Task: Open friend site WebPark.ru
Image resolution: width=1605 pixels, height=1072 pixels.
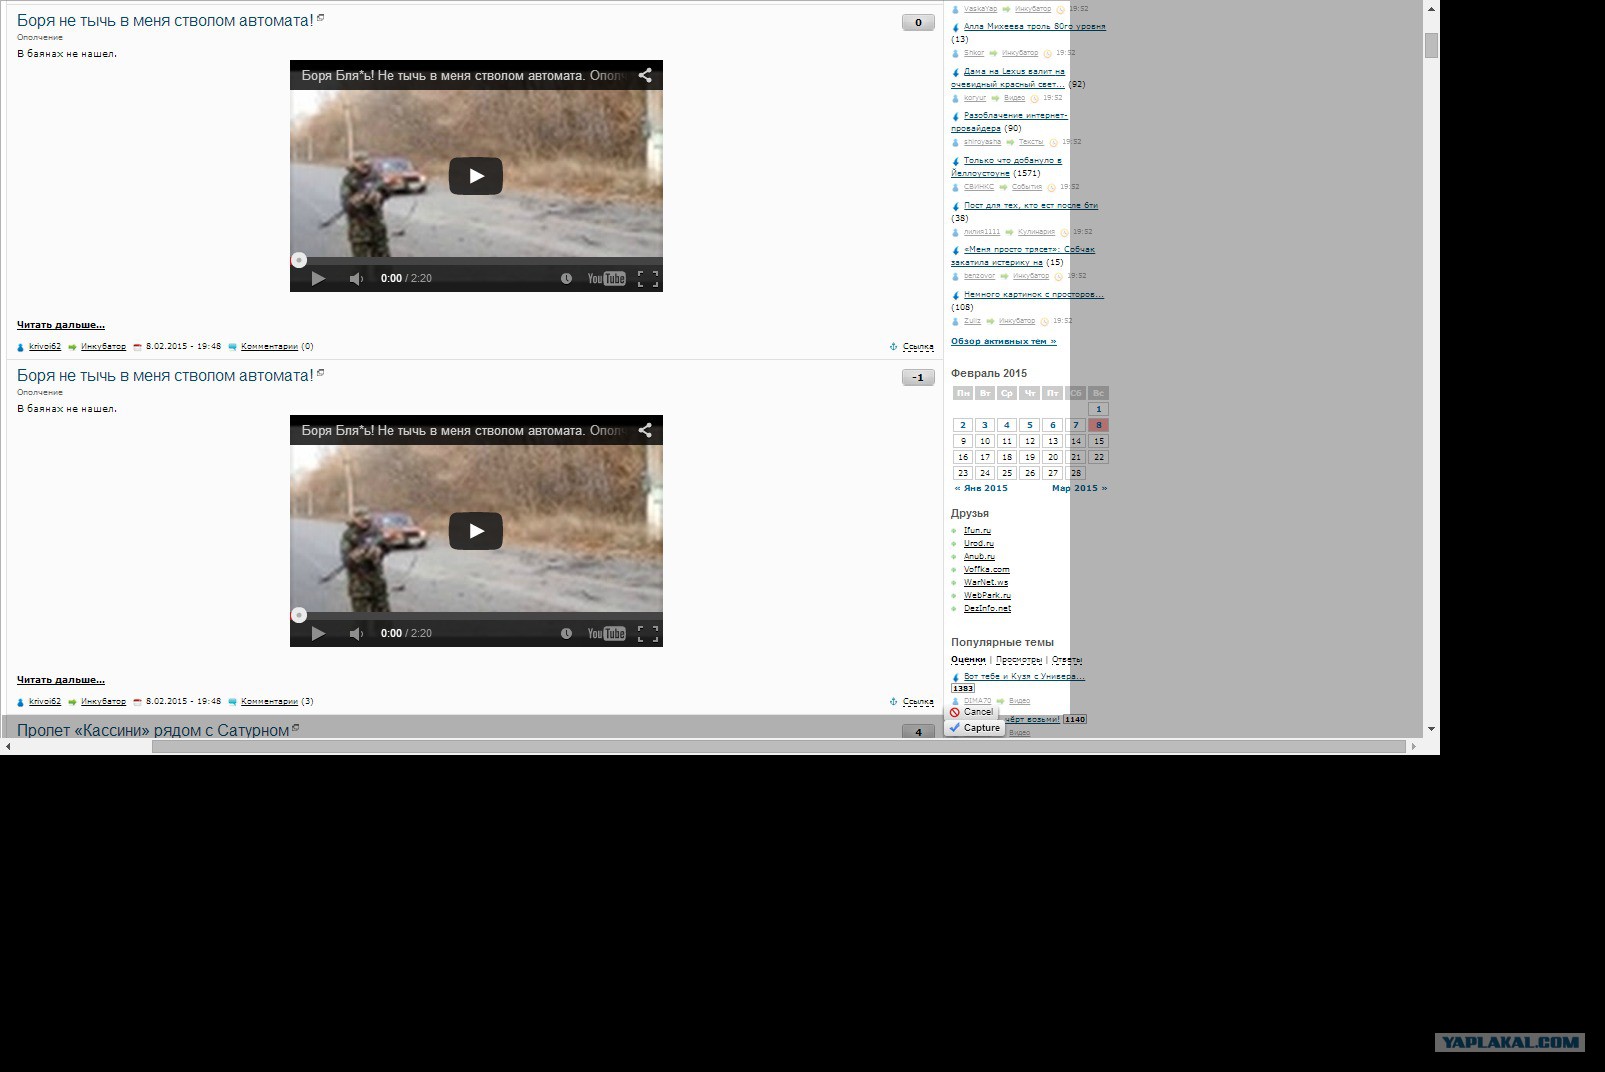Action: (x=987, y=595)
